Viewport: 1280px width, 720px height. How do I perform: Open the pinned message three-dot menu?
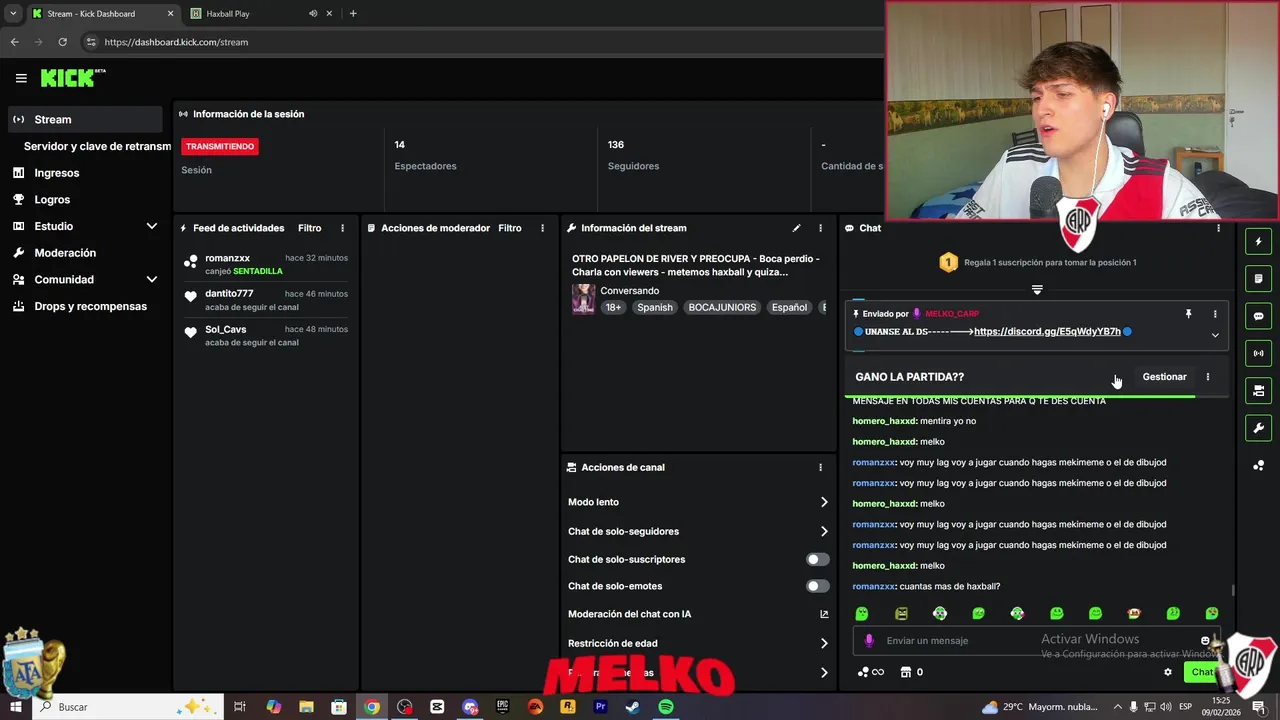[x=1215, y=314]
